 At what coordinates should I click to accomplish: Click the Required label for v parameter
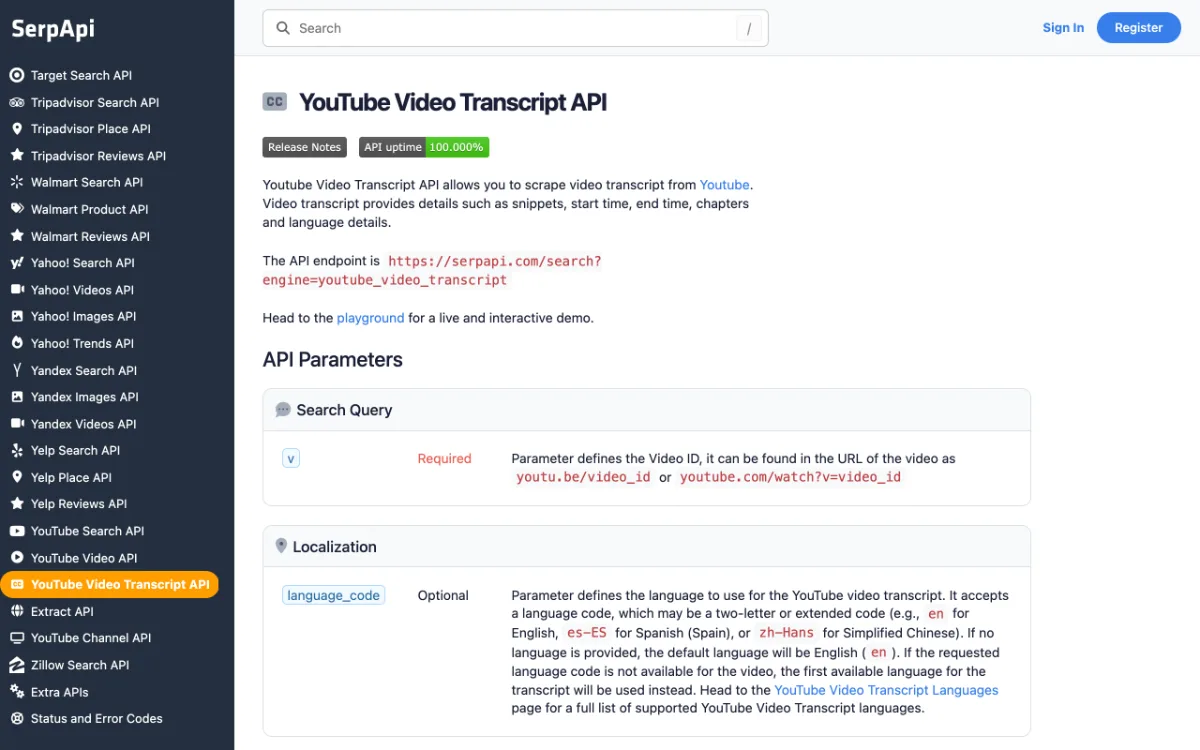pyautogui.click(x=444, y=458)
